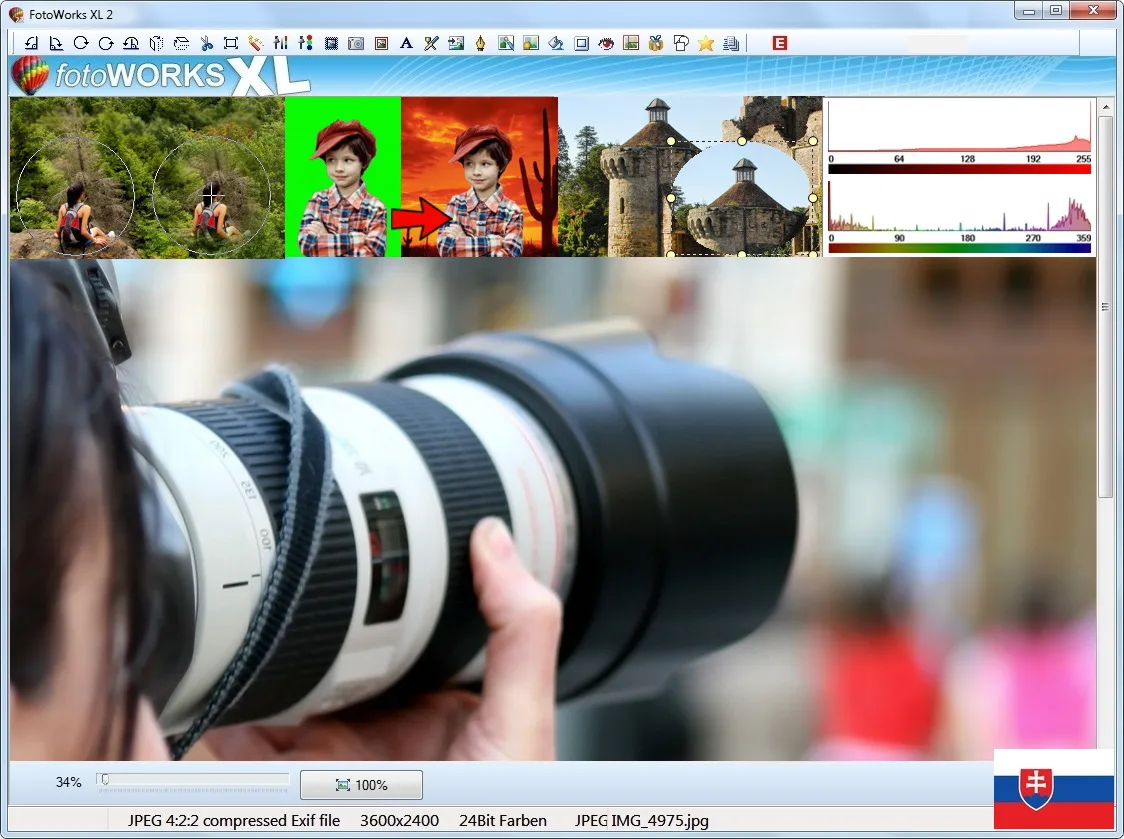Open the camera snapshot icon
1124x839 pixels.
click(356, 43)
